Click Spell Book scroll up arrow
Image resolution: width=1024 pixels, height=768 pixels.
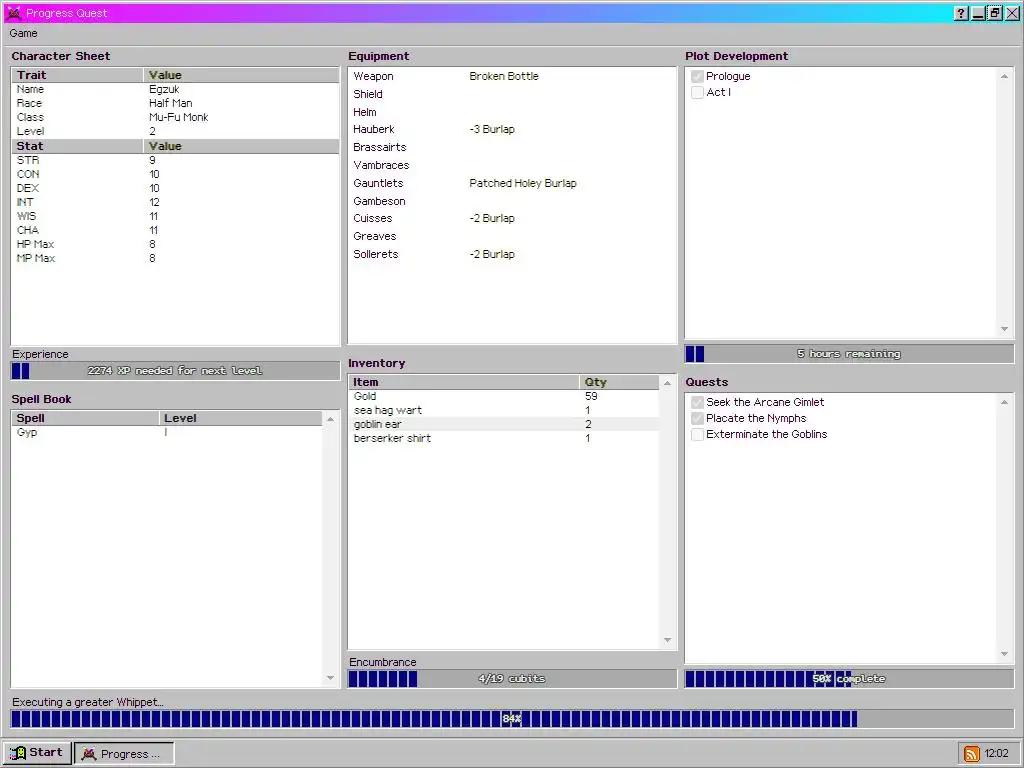coord(330,419)
